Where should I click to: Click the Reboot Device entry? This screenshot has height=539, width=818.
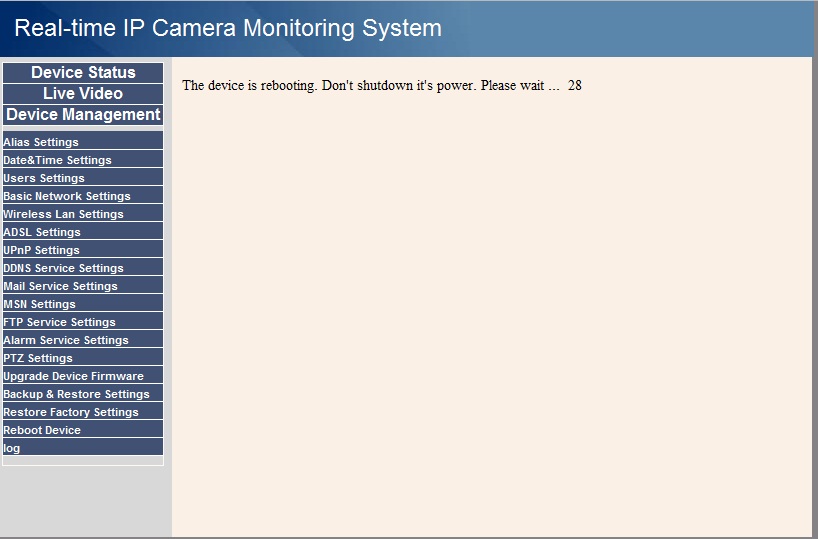tap(83, 429)
